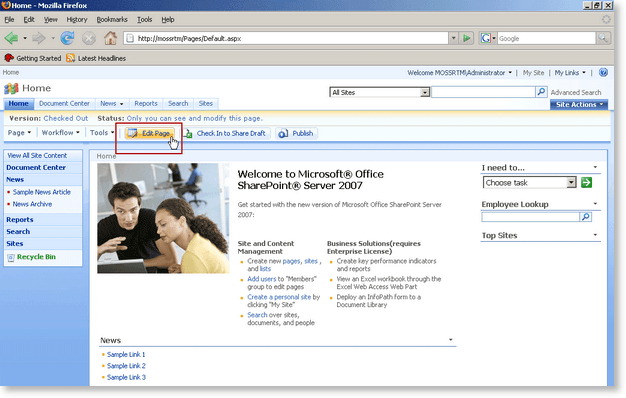Open the File menu
The width and height of the screenshot is (626, 398).
click(9, 20)
